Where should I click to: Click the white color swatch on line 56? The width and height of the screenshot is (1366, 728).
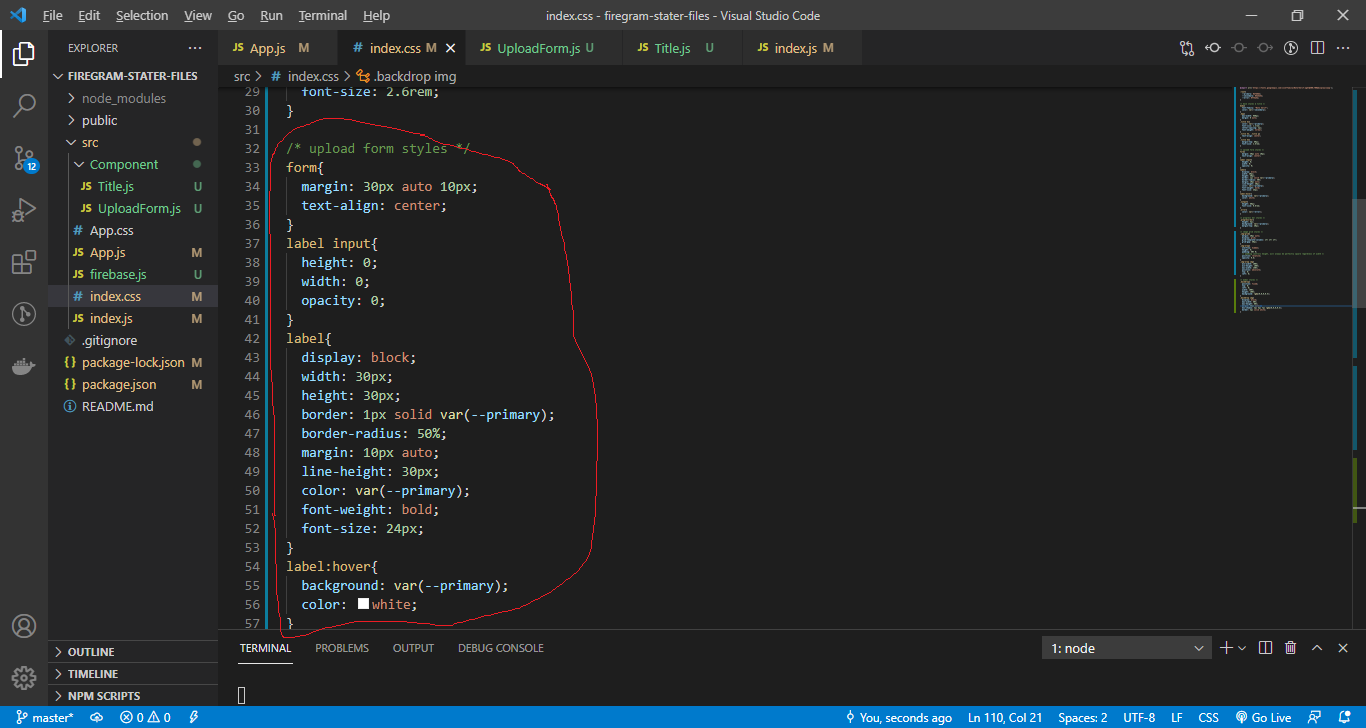click(x=363, y=604)
